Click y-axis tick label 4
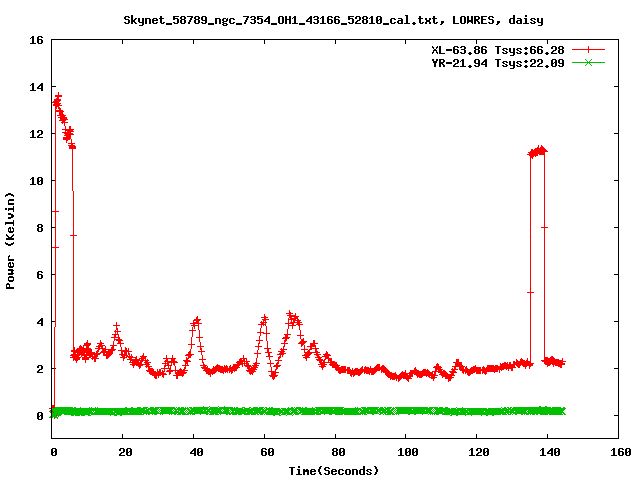The height and width of the screenshot is (480, 640). click(40, 322)
